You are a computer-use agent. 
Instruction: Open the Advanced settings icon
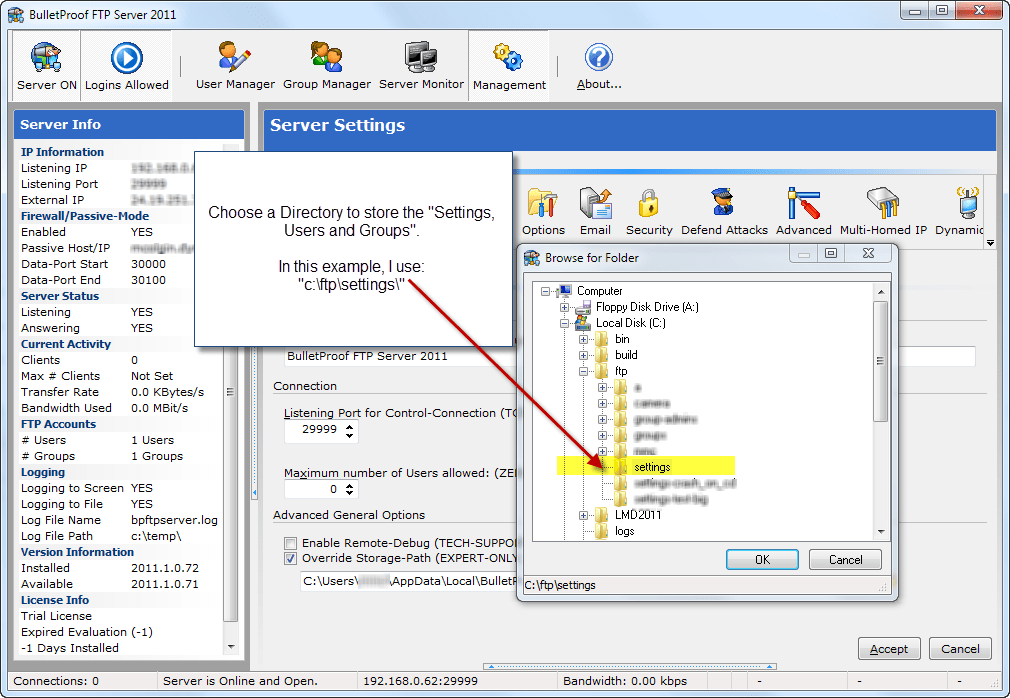[x=803, y=211]
